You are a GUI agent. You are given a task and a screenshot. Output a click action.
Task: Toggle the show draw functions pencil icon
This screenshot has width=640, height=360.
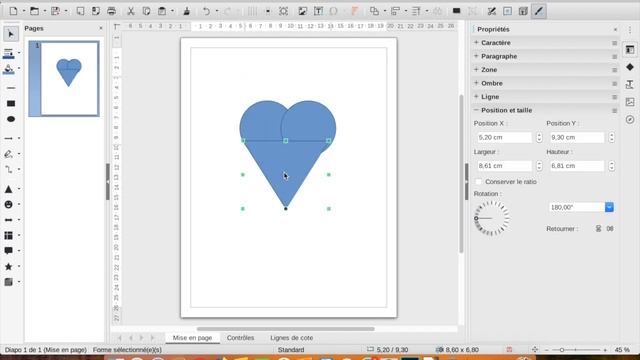click(x=539, y=11)
